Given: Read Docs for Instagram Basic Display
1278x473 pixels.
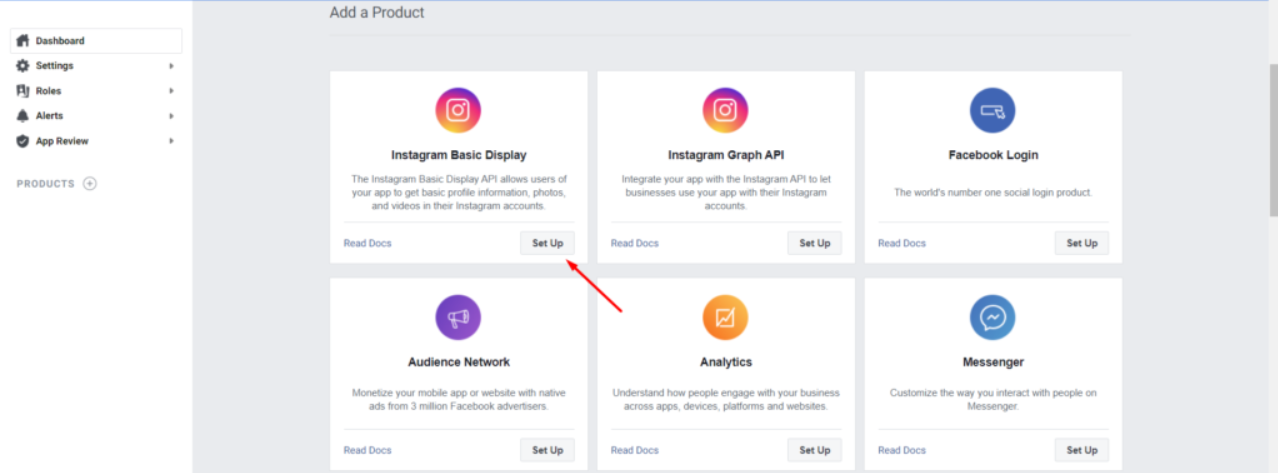Looking at the screenshot, I should [x=368, y=243].
